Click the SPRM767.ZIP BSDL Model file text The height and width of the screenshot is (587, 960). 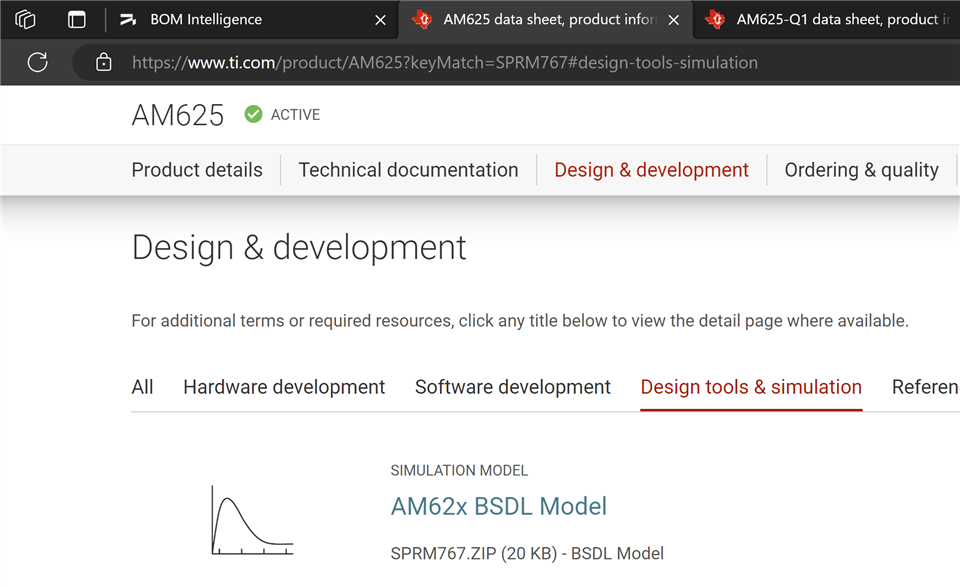527,553
